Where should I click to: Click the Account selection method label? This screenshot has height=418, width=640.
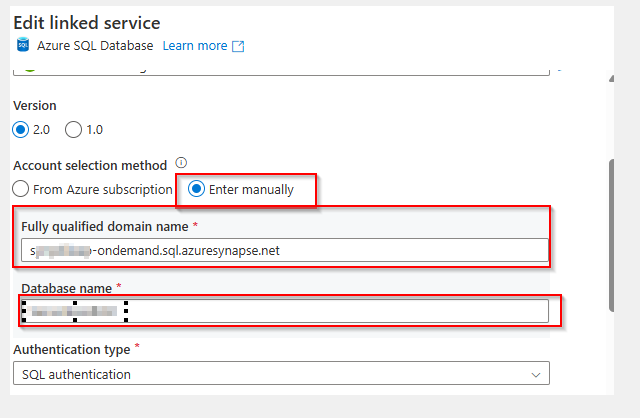(90, 166)
